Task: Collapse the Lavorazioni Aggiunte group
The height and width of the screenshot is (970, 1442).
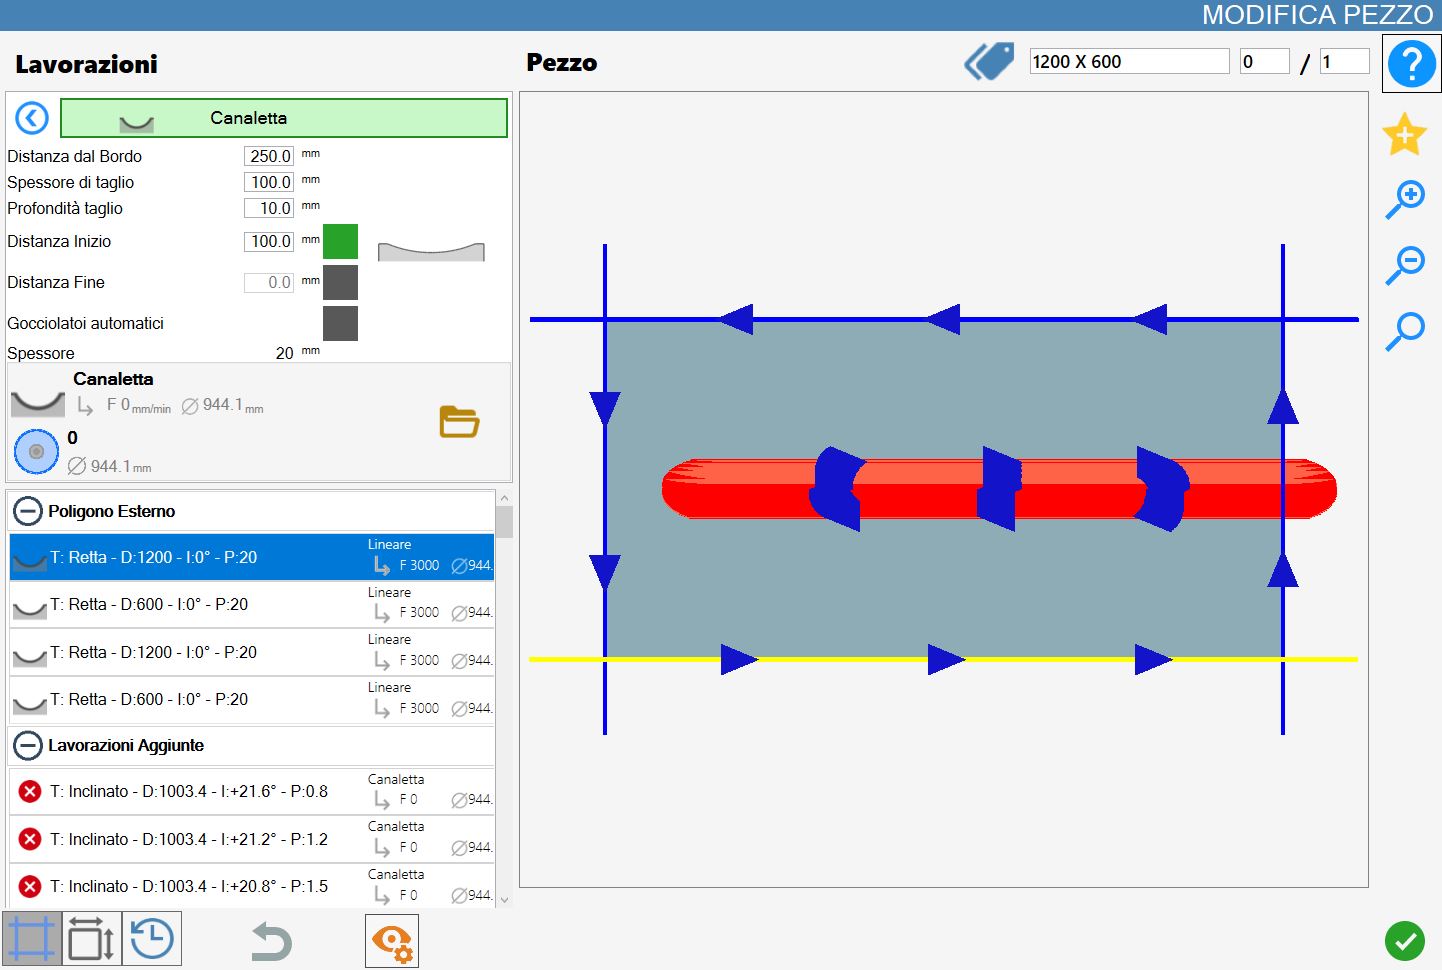Action: (28, 745)
